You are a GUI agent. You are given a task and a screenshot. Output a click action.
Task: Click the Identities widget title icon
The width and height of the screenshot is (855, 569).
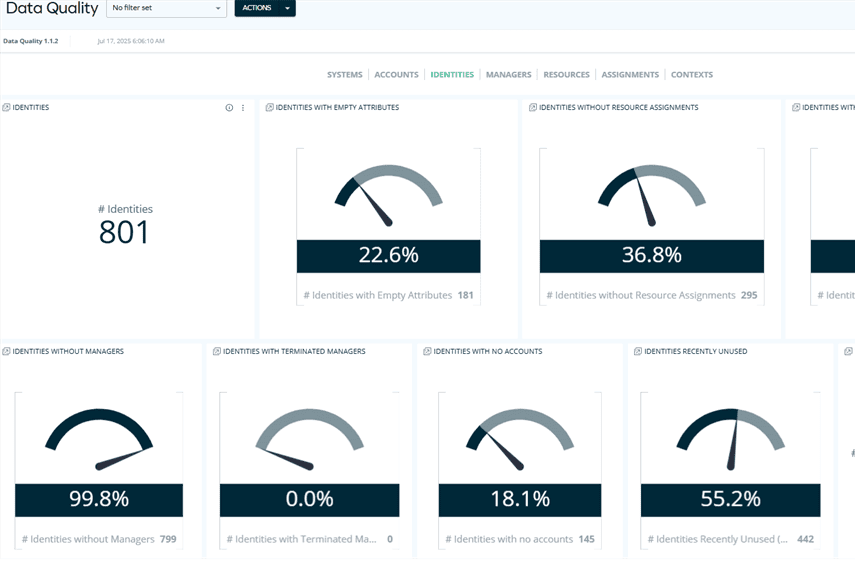tap(6, 107)
